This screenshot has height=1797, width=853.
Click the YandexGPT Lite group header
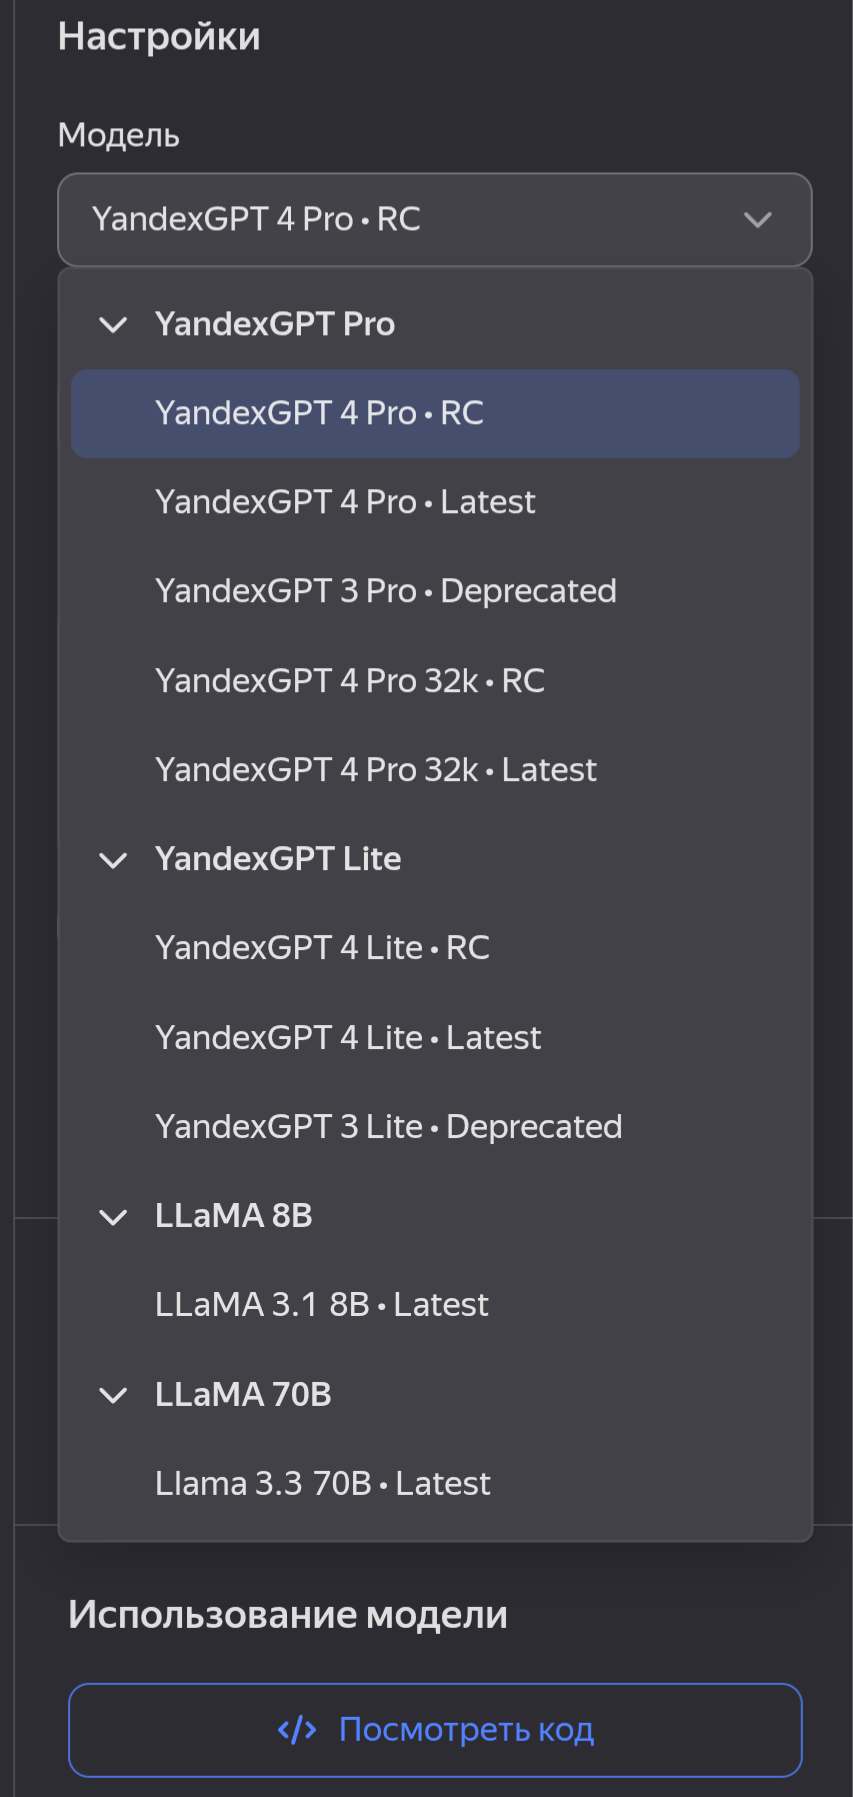point(435,859)
